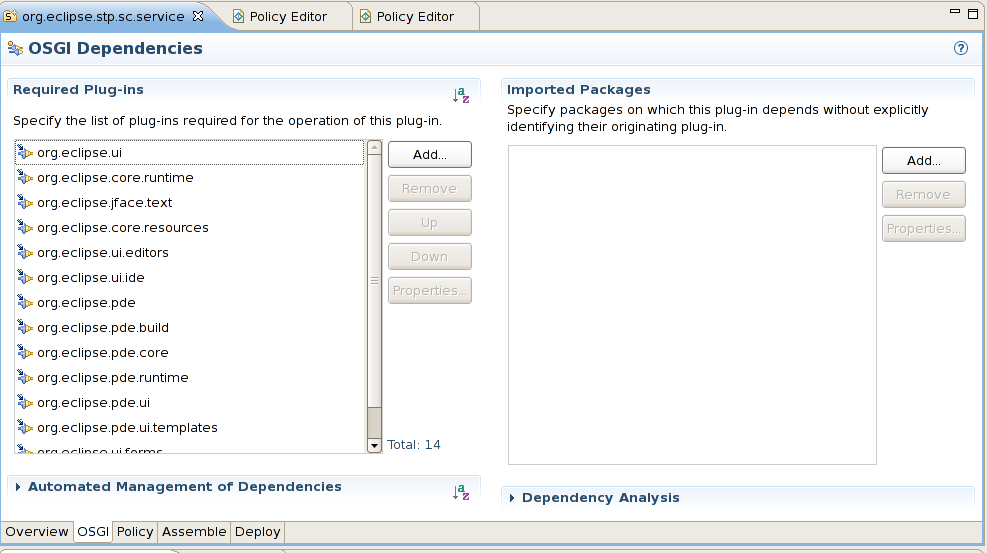Click the plug-in icon beside org.eclipse.core.runtime

click(x=25, y=177)
